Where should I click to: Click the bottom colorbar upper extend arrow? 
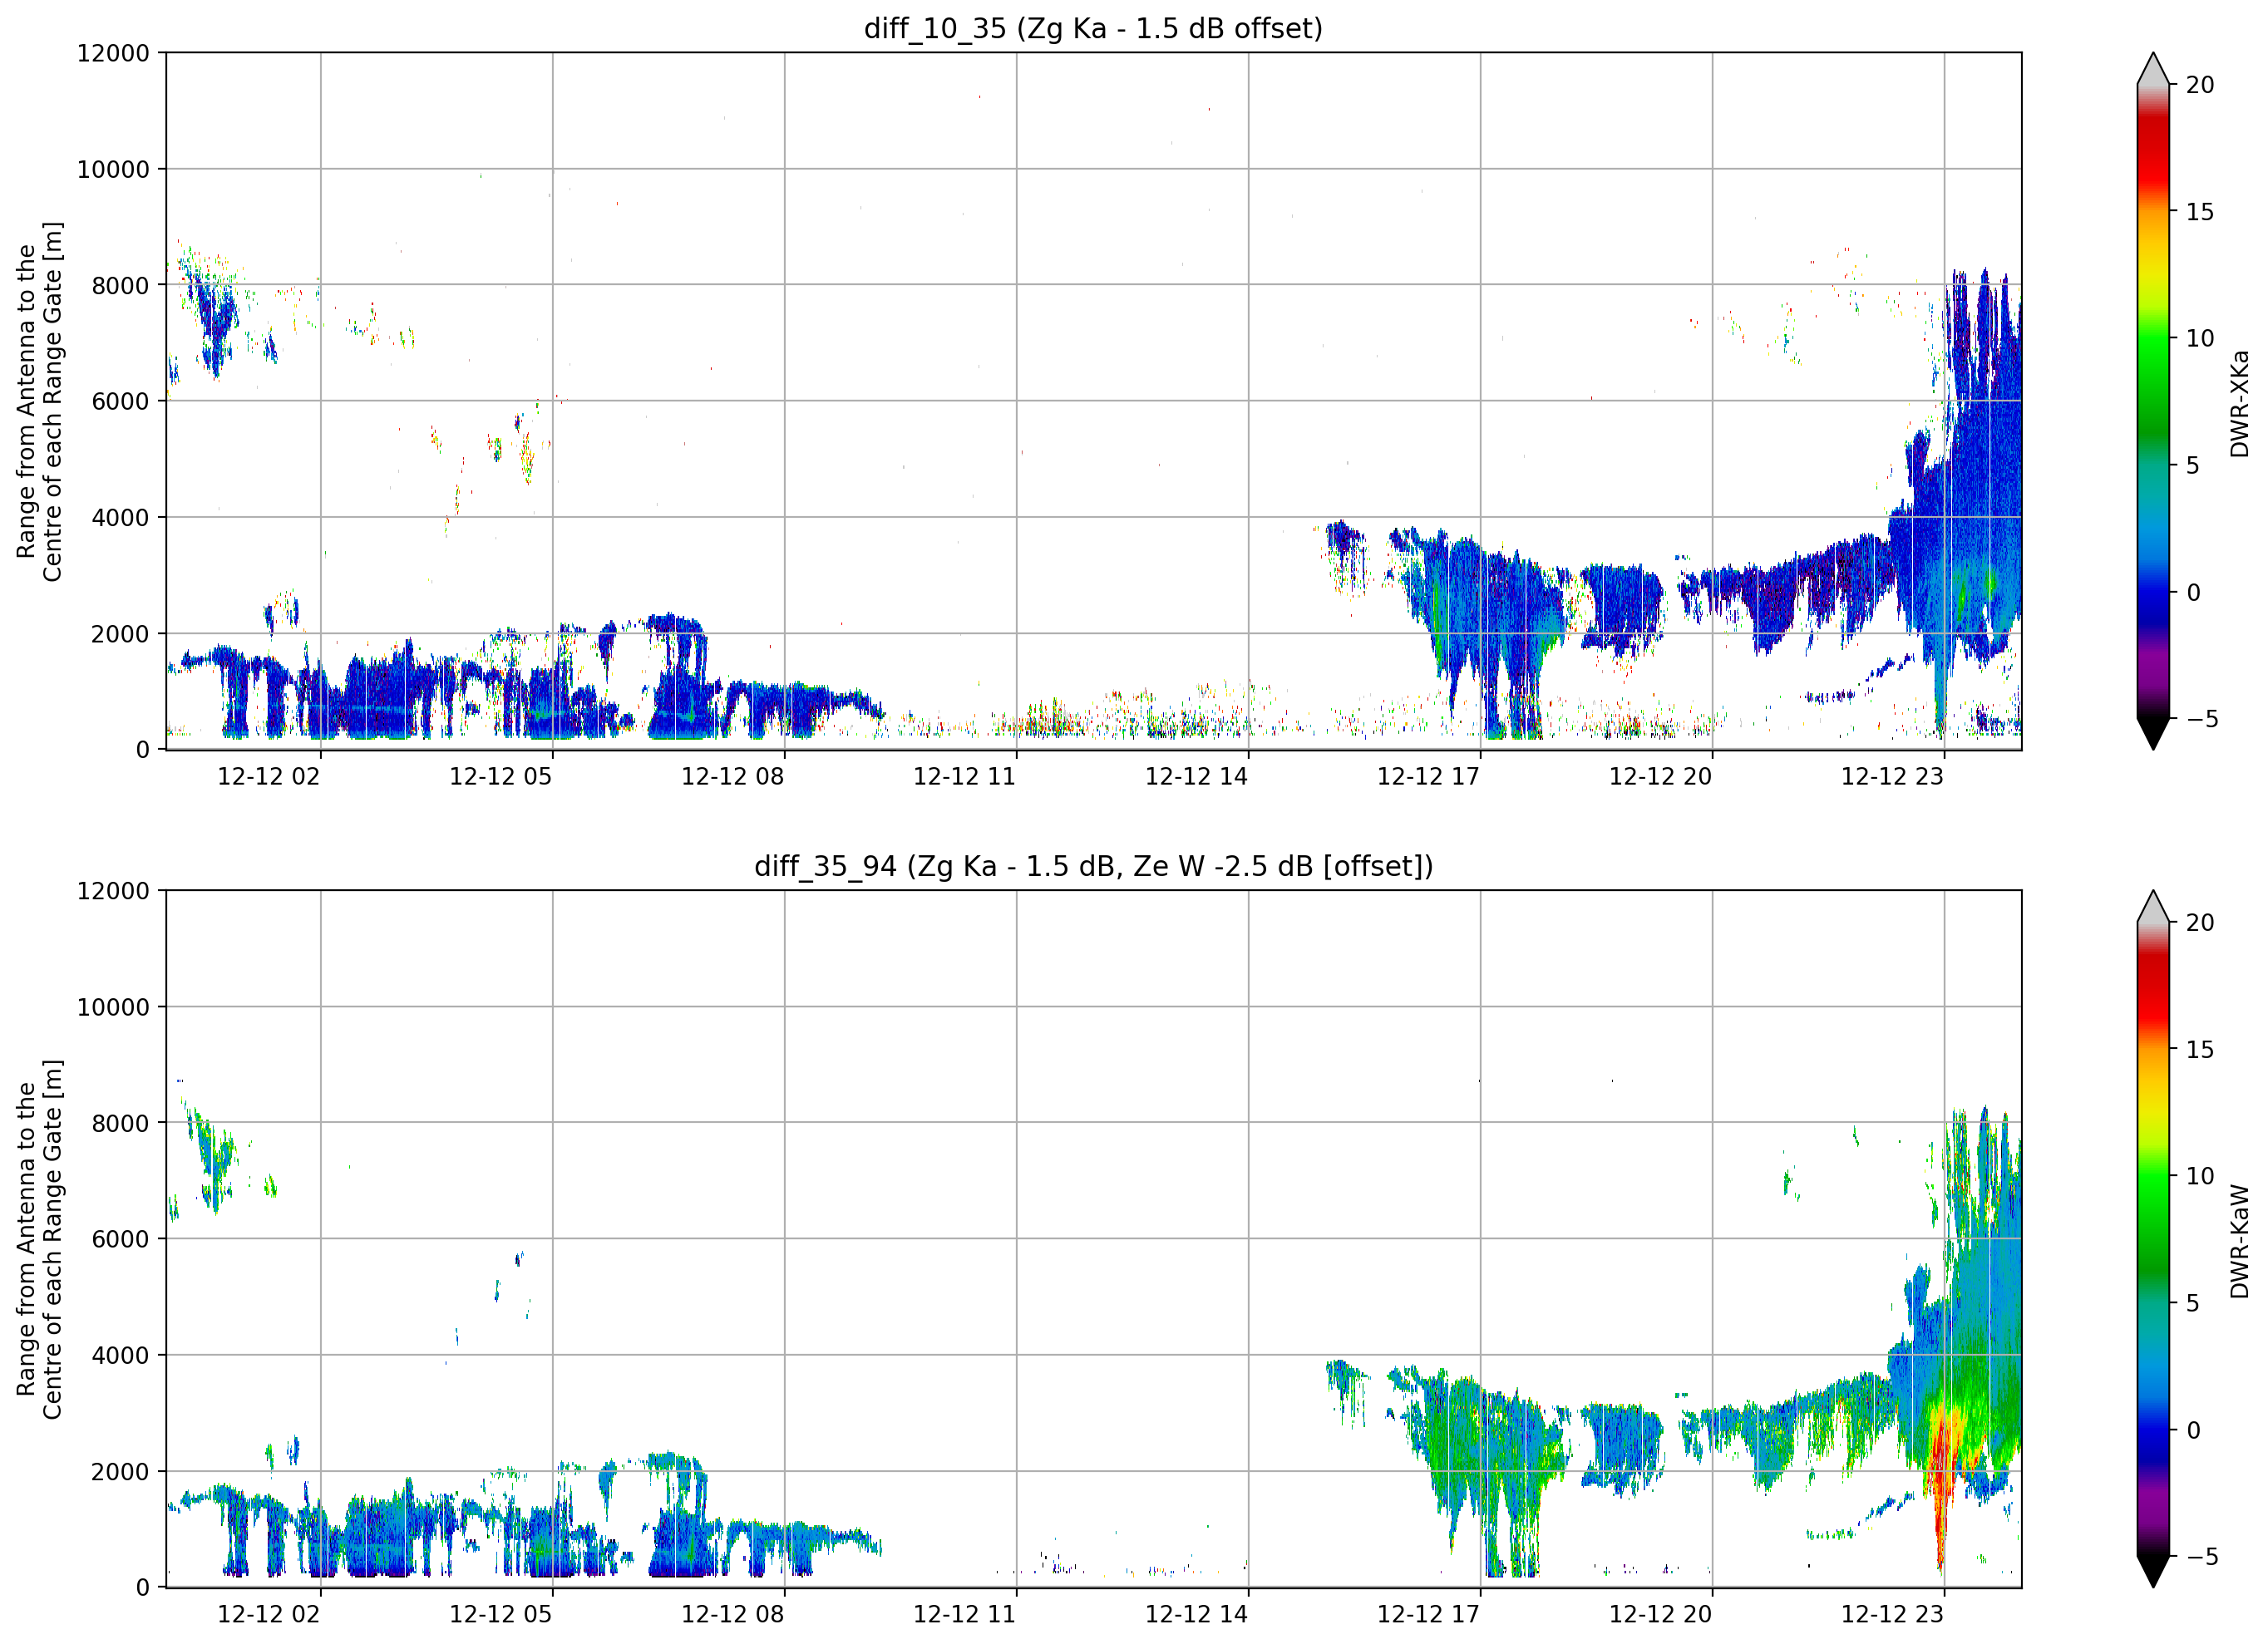[2153, 906]
